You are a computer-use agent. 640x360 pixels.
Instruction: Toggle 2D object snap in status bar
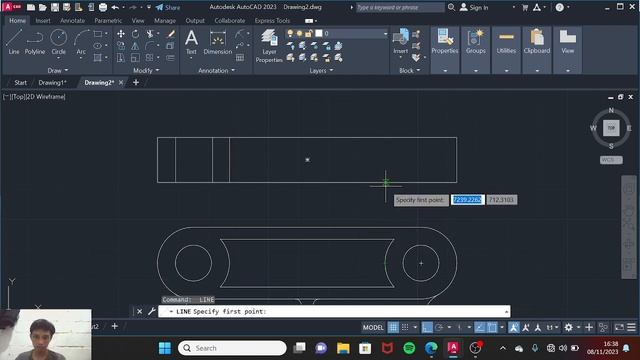click(x=492, y=327)
